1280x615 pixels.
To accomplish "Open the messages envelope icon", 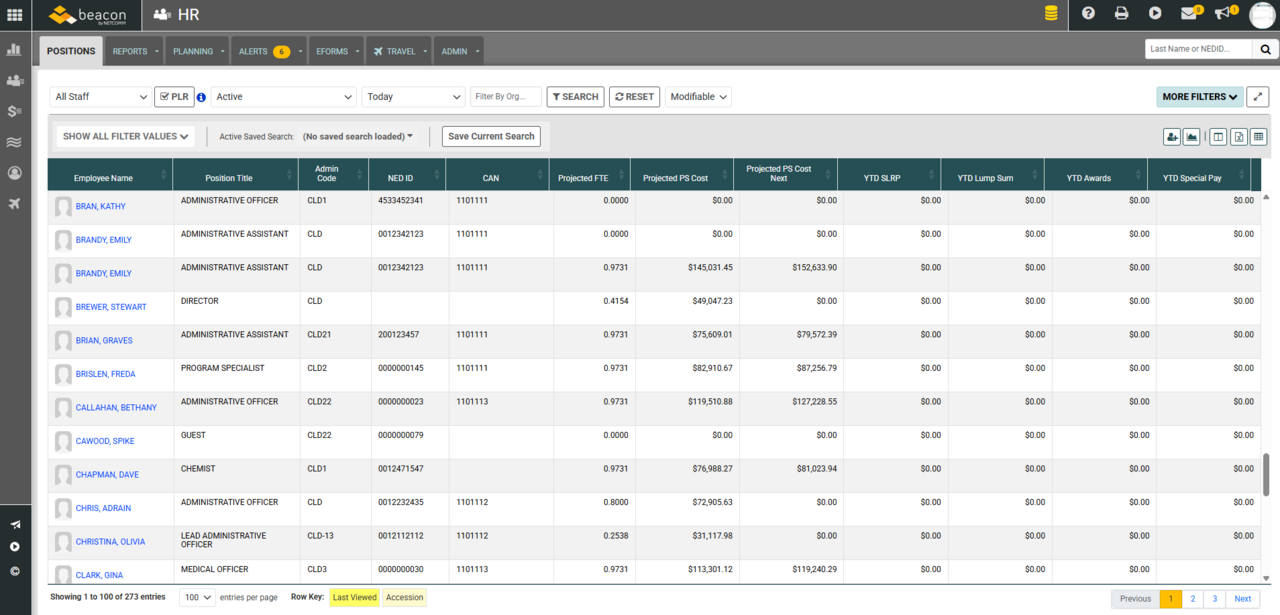I will [1189, 14].
